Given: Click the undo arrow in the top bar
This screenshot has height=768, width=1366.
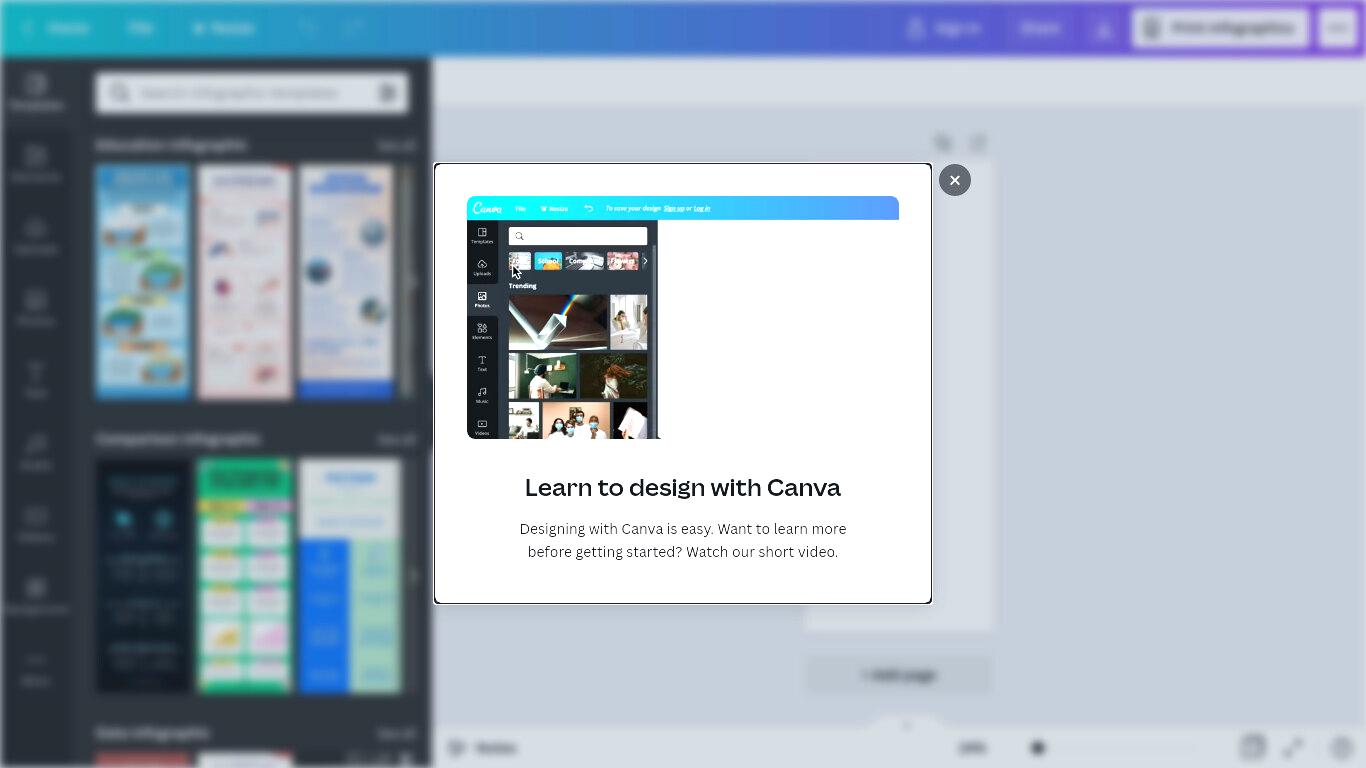Looking at the screenshot, I should [309, 28].
